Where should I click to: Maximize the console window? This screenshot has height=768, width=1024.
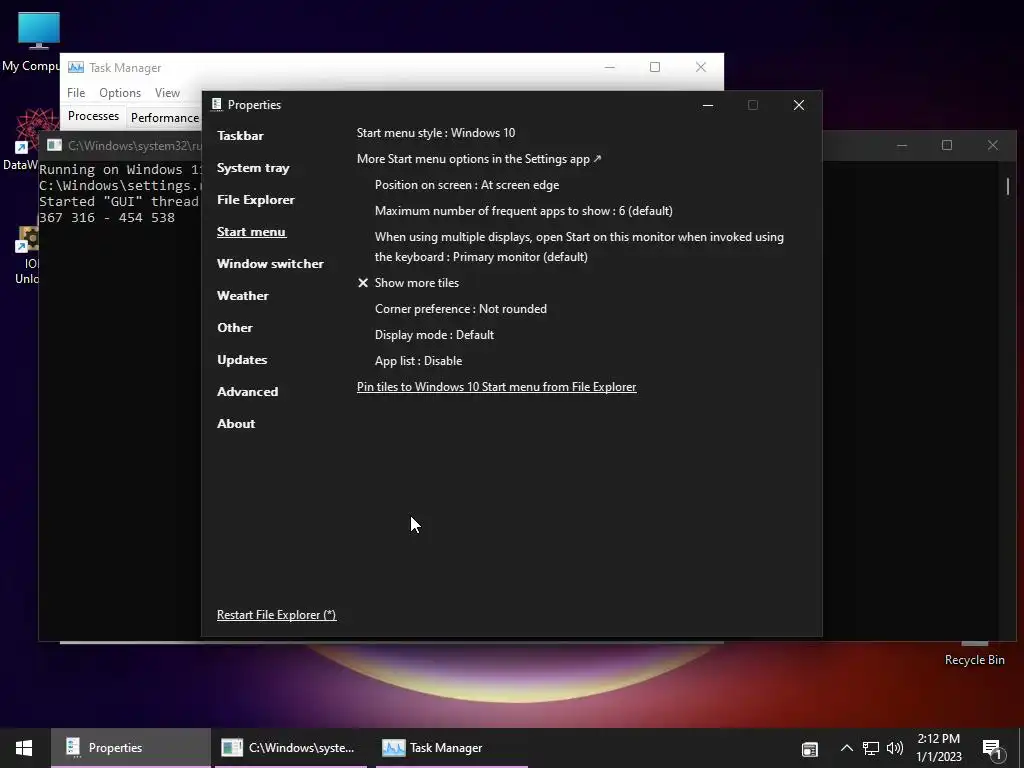946,146
